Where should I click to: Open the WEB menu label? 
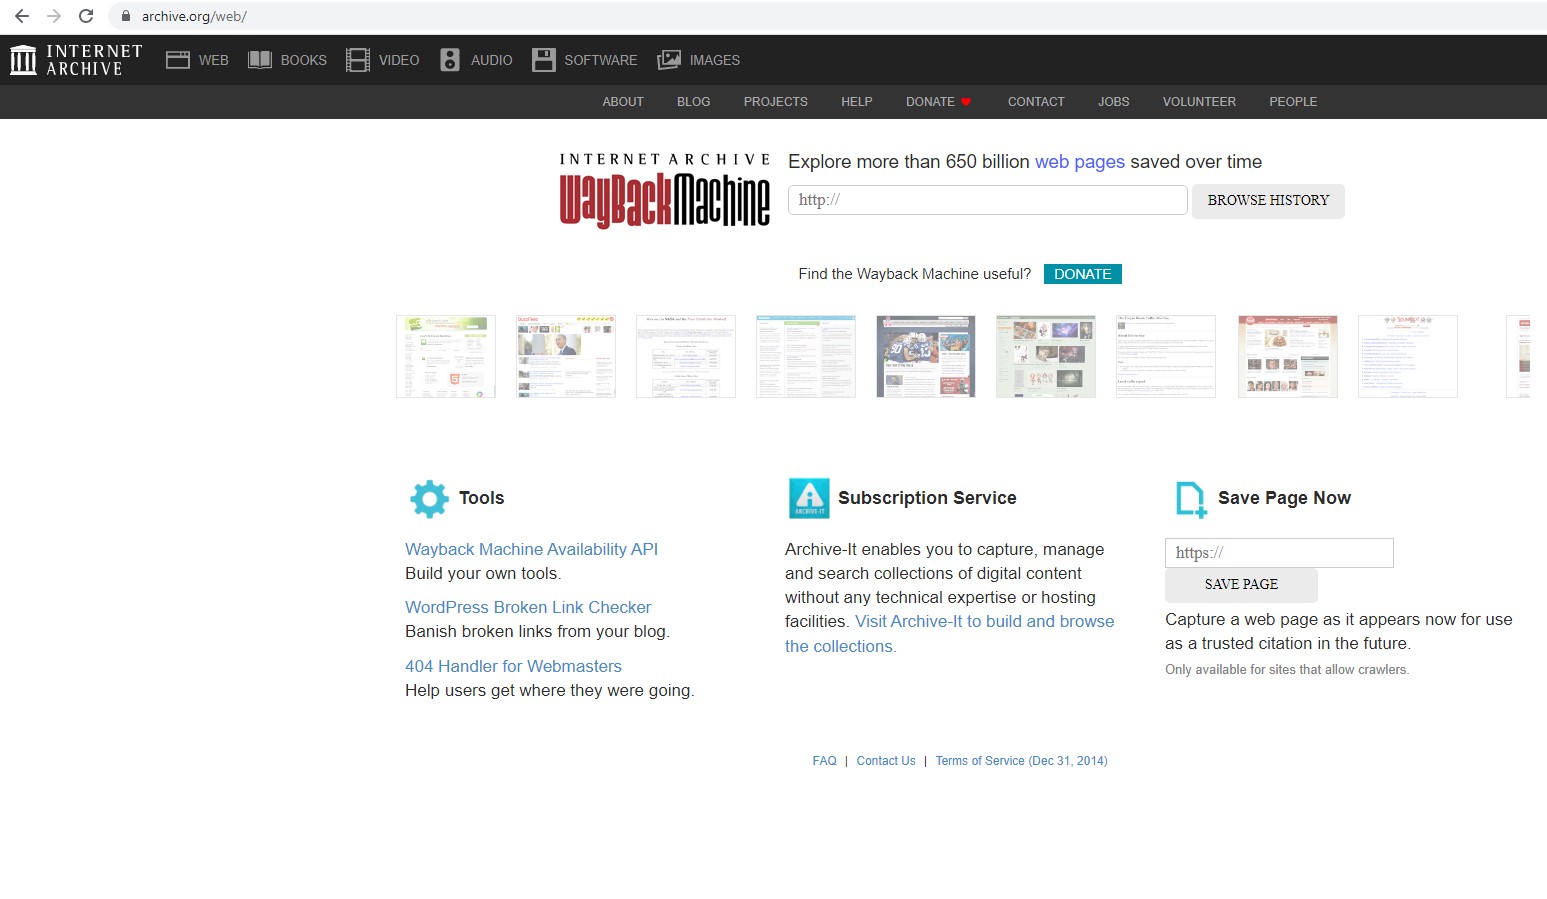tap(214, 60)
